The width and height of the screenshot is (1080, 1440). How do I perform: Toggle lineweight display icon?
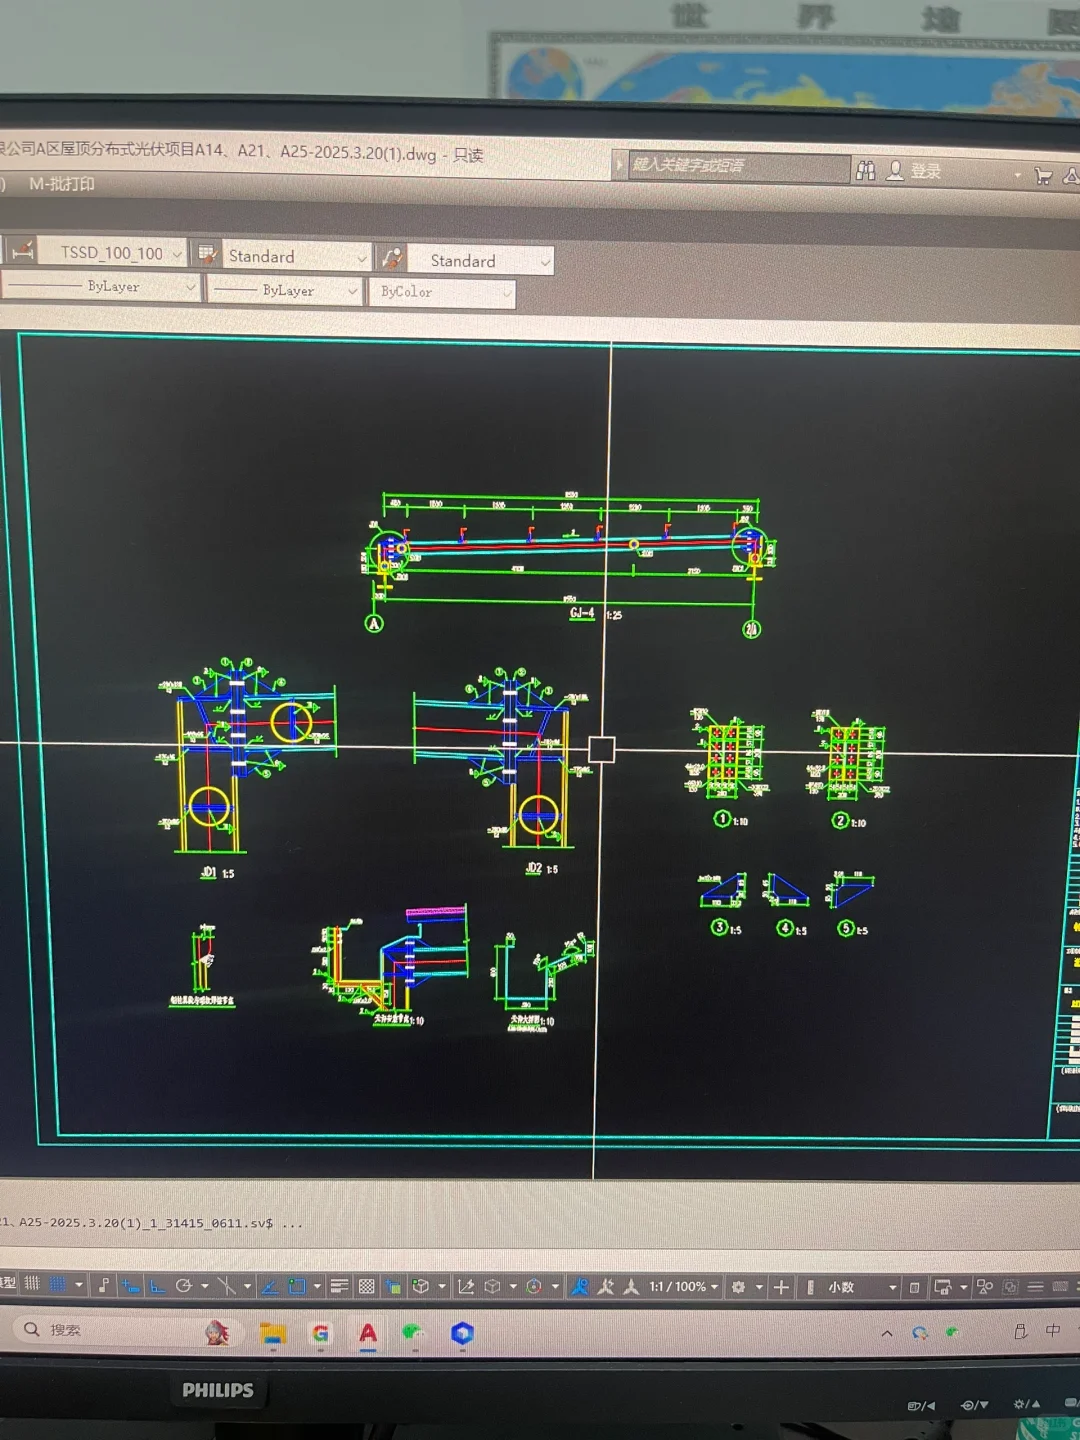tap(339, 1286)
